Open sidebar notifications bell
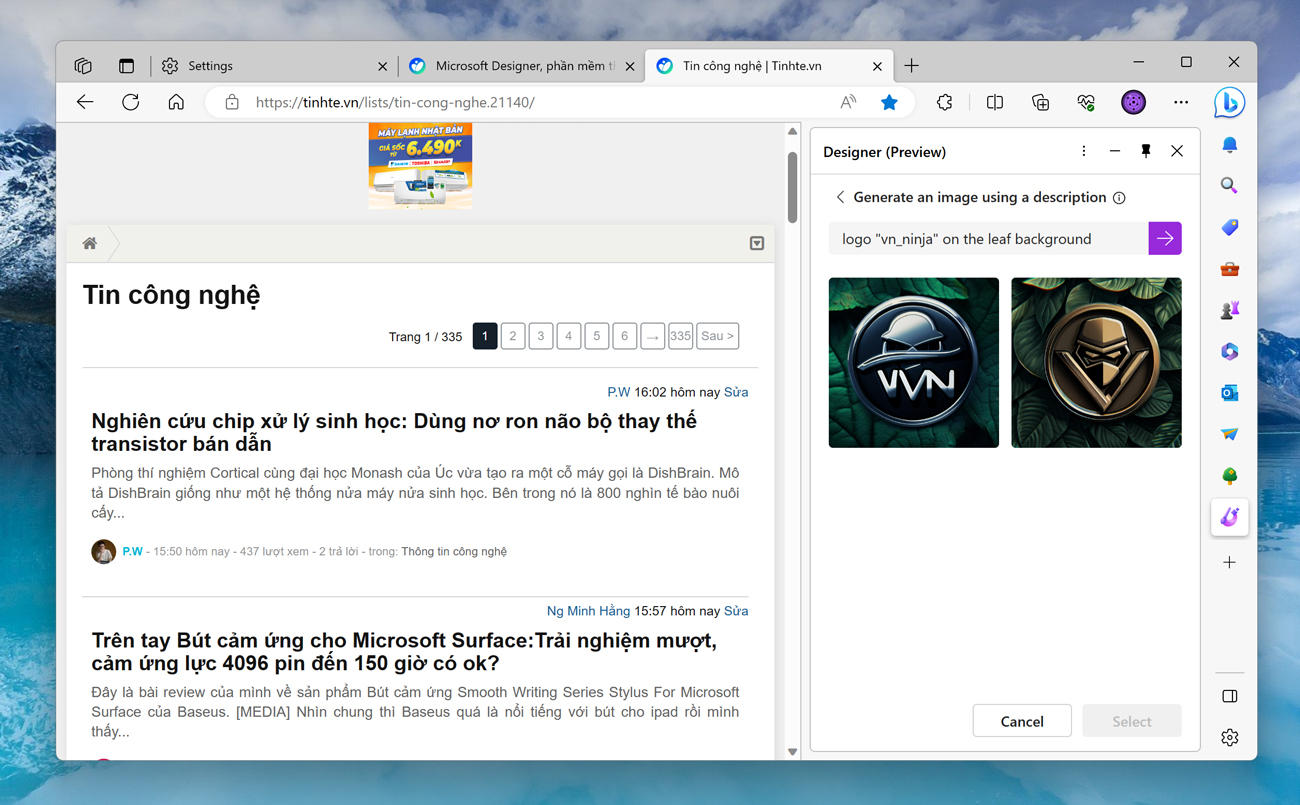This screenshot has width=1300, height=805. [1230, 146]
